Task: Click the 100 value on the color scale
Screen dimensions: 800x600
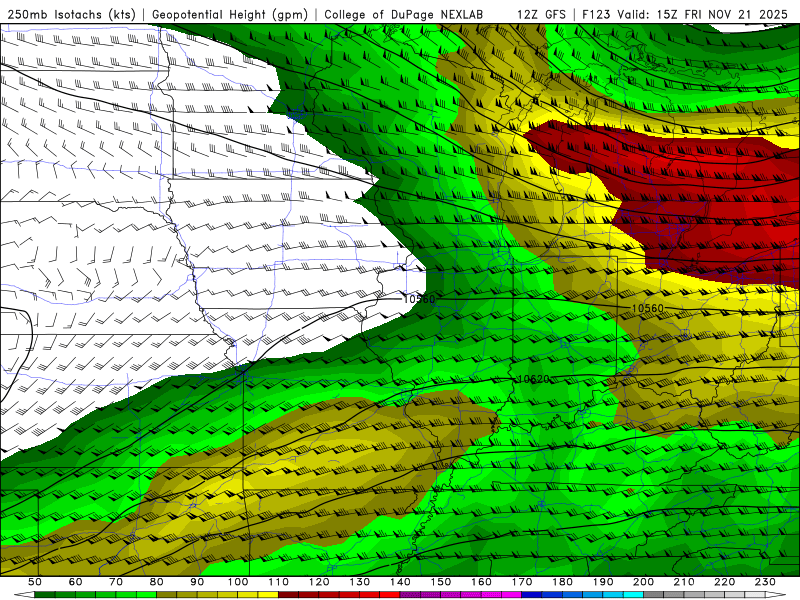Action: coord(238,582)
